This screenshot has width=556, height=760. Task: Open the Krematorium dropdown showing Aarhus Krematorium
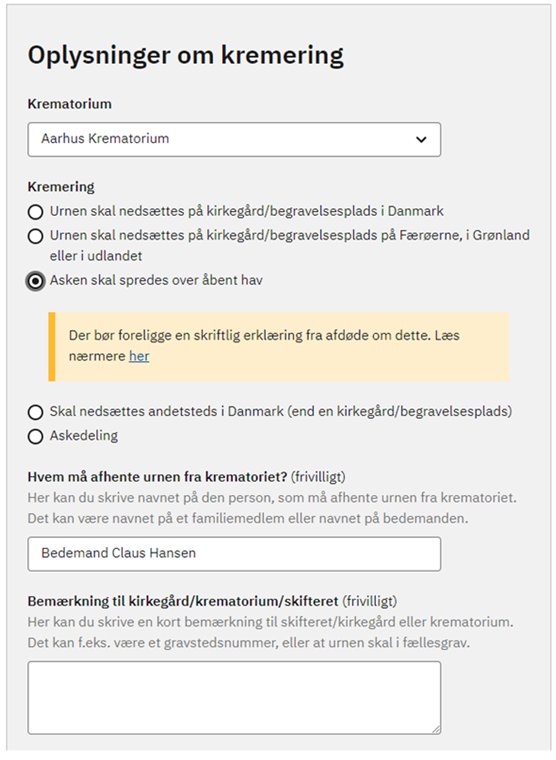pos(234,140)
